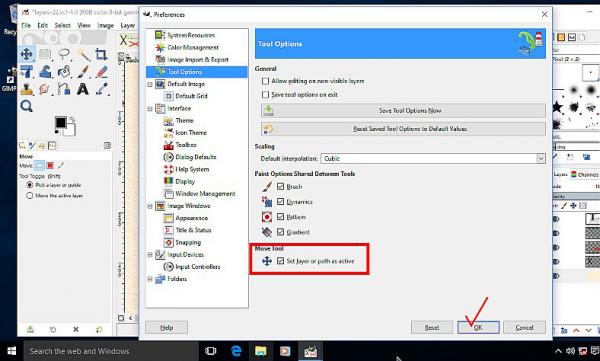The width and height of the screenshot is (600, 361).
Task: Select the Unified Transform tool
Action: pos(26,71)
